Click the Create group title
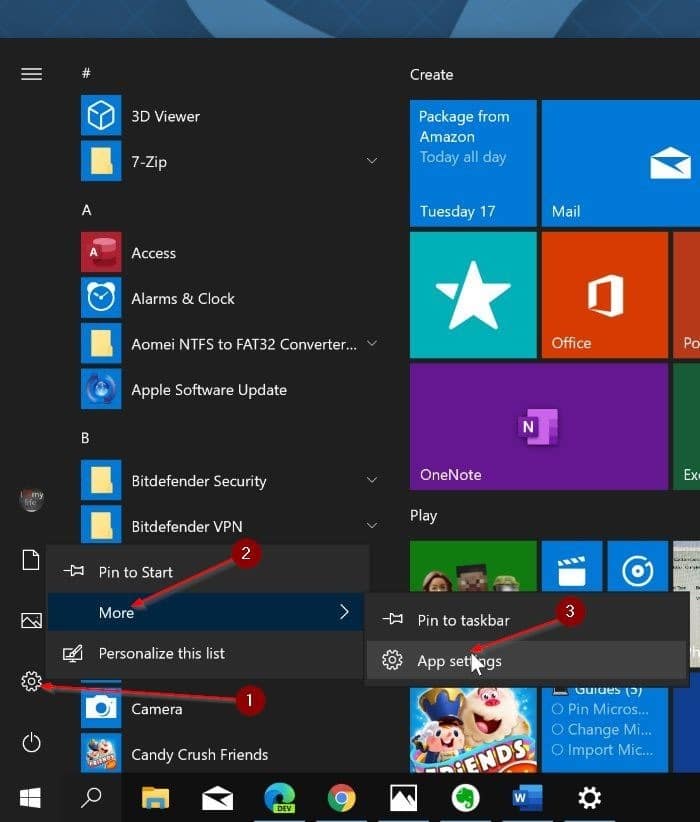Viewport: 700px width, 822px height. pos(432,74)
